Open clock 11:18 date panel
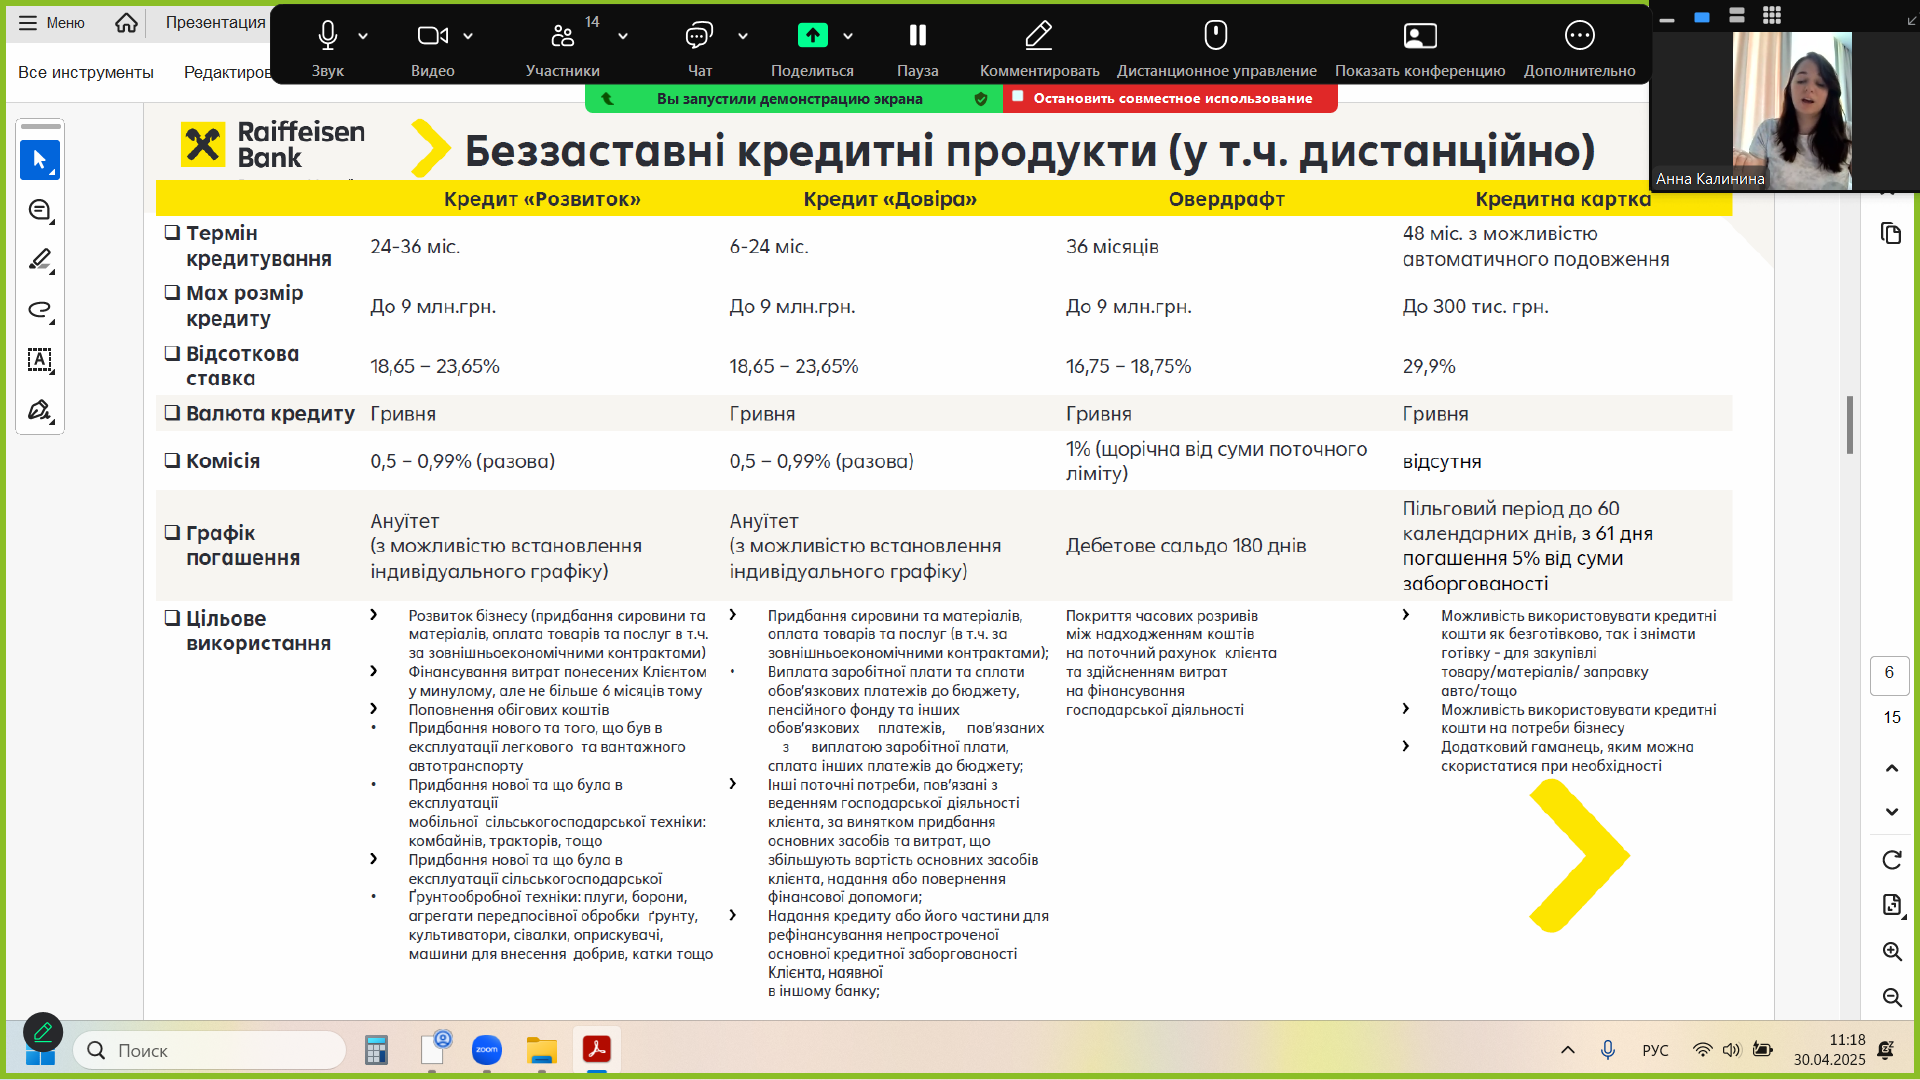Image resolution: width=1920 pixels, height=1080 pixels. [x=1829, y=1050]
